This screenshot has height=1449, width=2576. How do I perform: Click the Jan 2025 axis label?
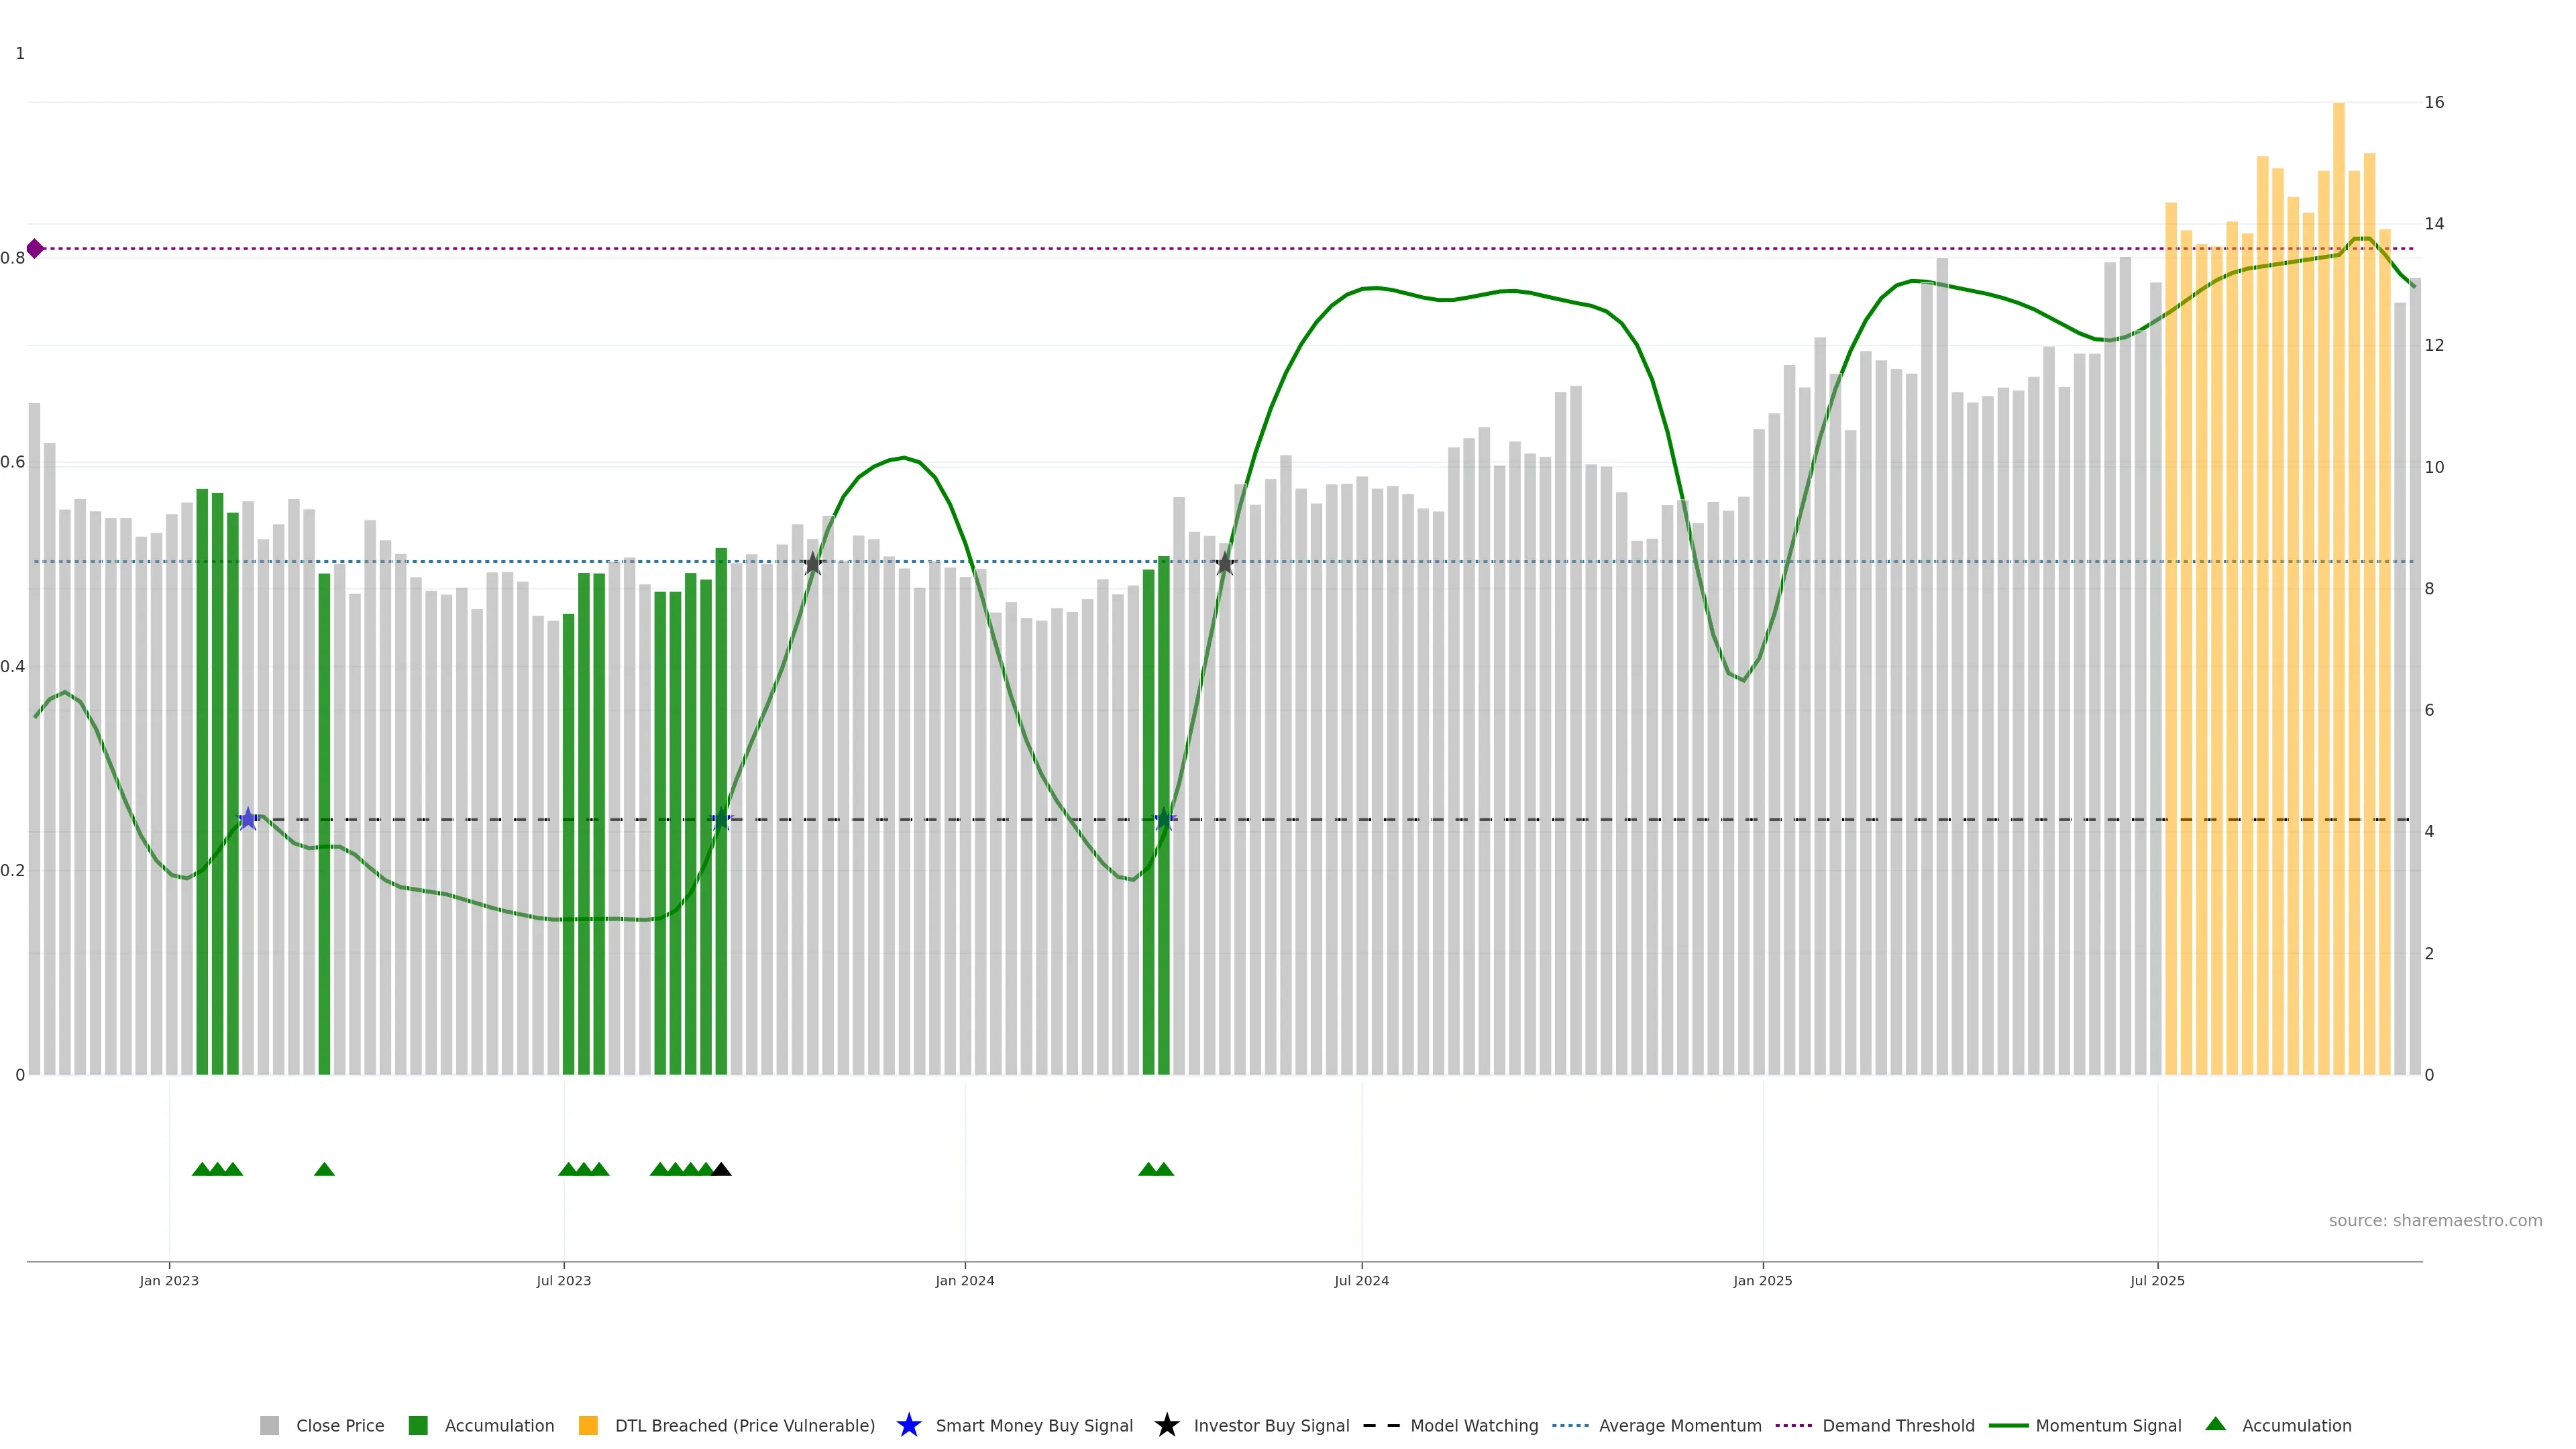coord(1762,1281)
